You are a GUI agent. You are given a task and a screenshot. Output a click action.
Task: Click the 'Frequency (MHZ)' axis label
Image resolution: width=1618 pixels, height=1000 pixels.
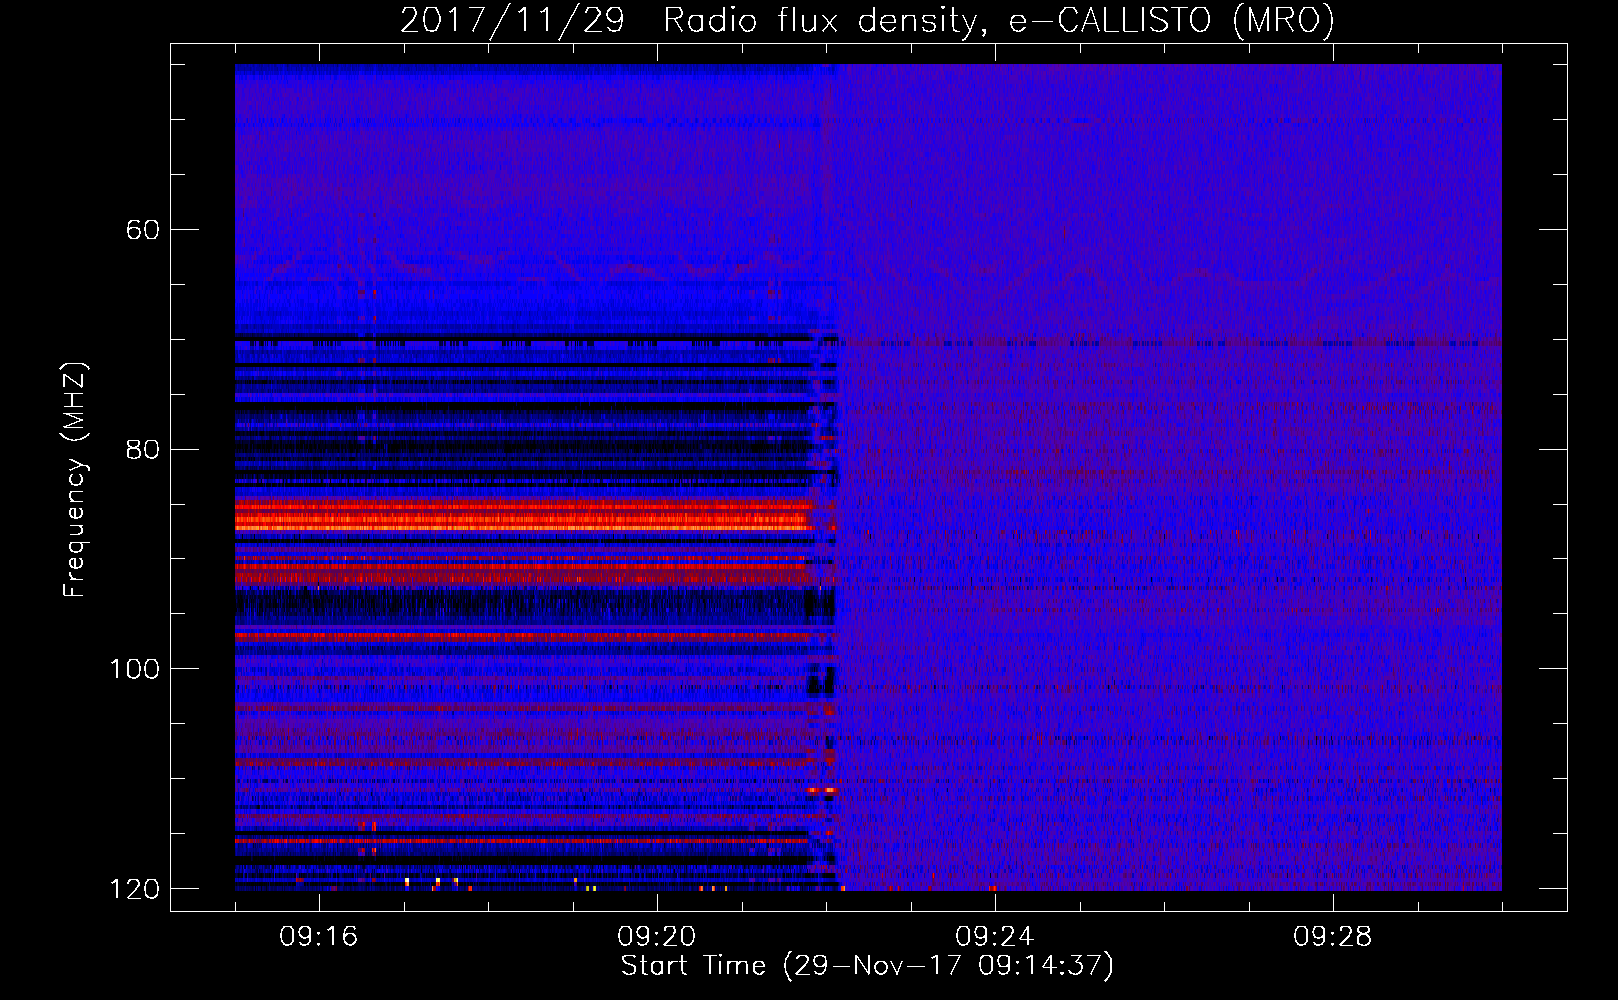pyautogui.click(x=75, y=480)
